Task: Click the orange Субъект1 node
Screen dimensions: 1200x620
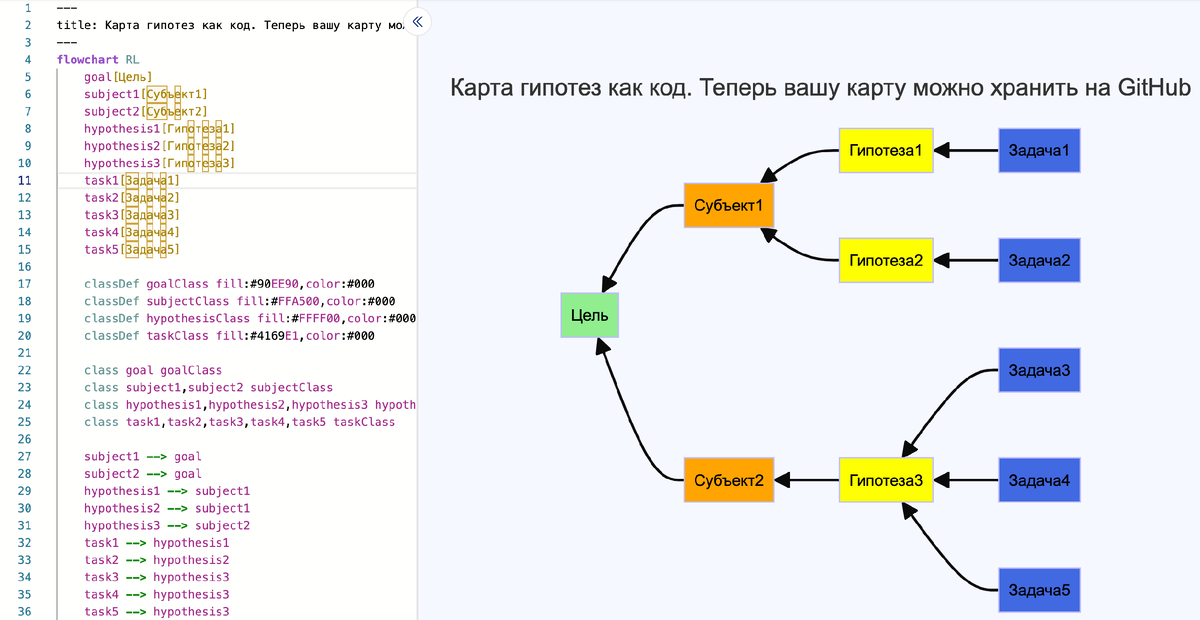Action: coord(728,205)
